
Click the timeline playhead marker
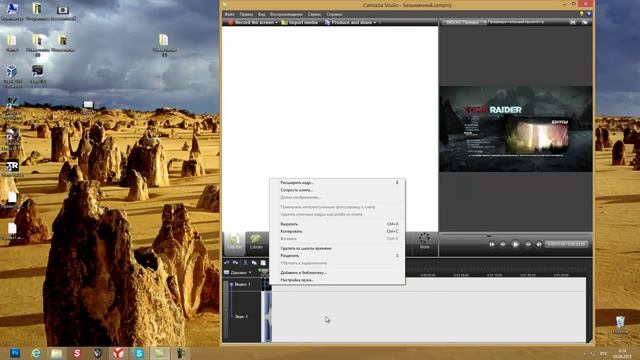tap(263, 271)
